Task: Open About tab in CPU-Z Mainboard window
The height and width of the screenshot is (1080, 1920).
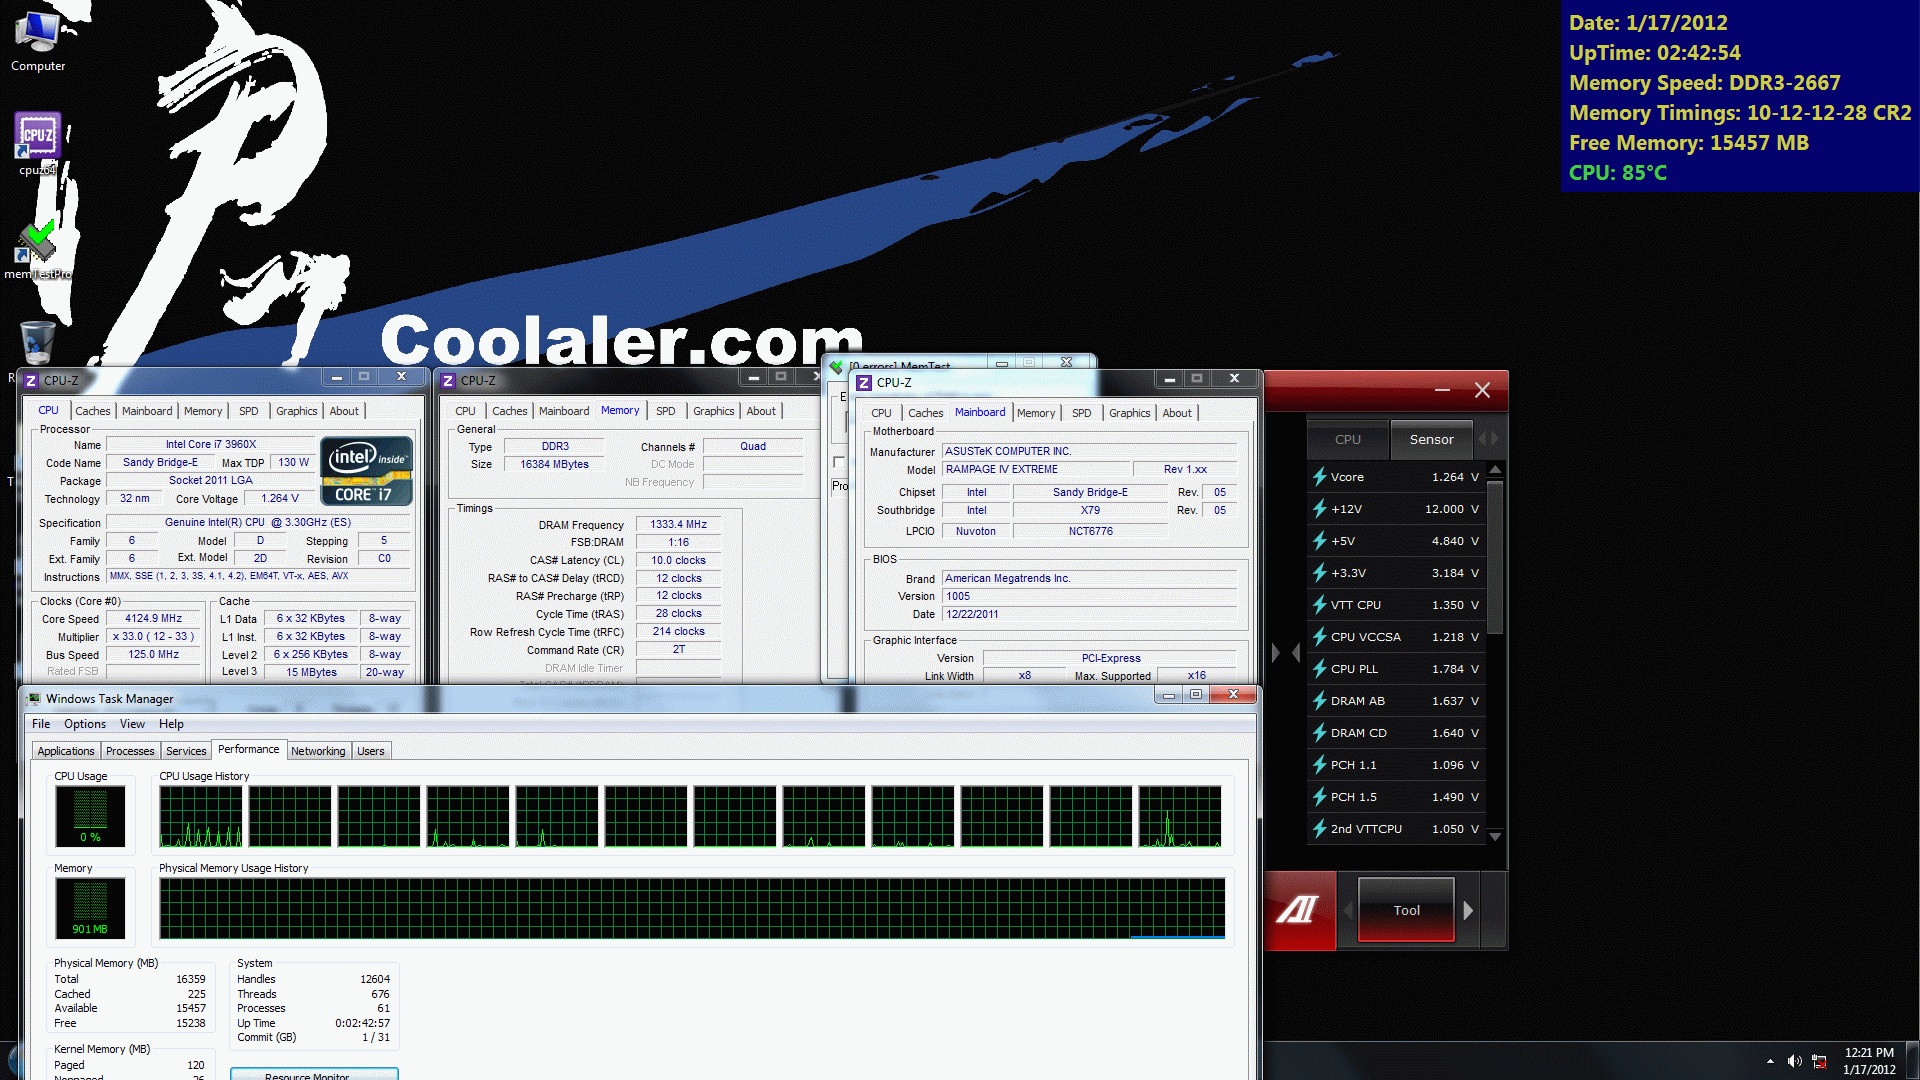Action: pos(1177,413)
